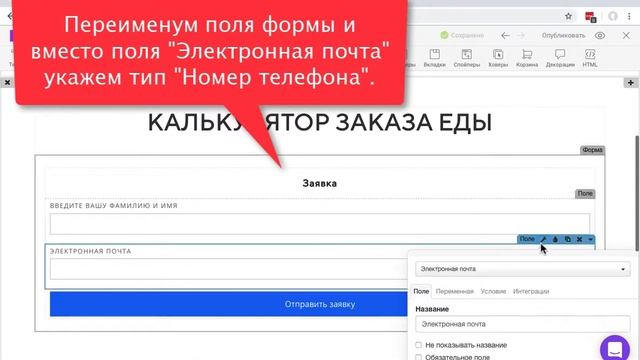Bookmark this page with the star icon
The width and height of the screenshot is (640, 360).
coord(568,16)
